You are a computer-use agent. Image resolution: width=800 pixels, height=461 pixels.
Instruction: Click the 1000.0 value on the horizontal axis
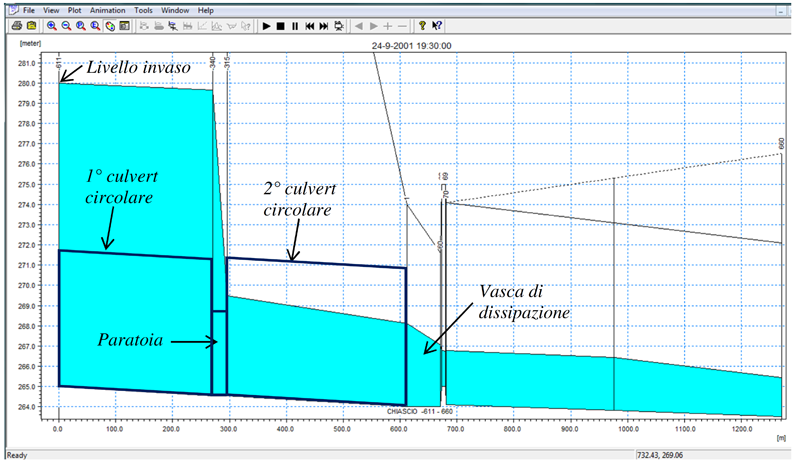(628, 429)
